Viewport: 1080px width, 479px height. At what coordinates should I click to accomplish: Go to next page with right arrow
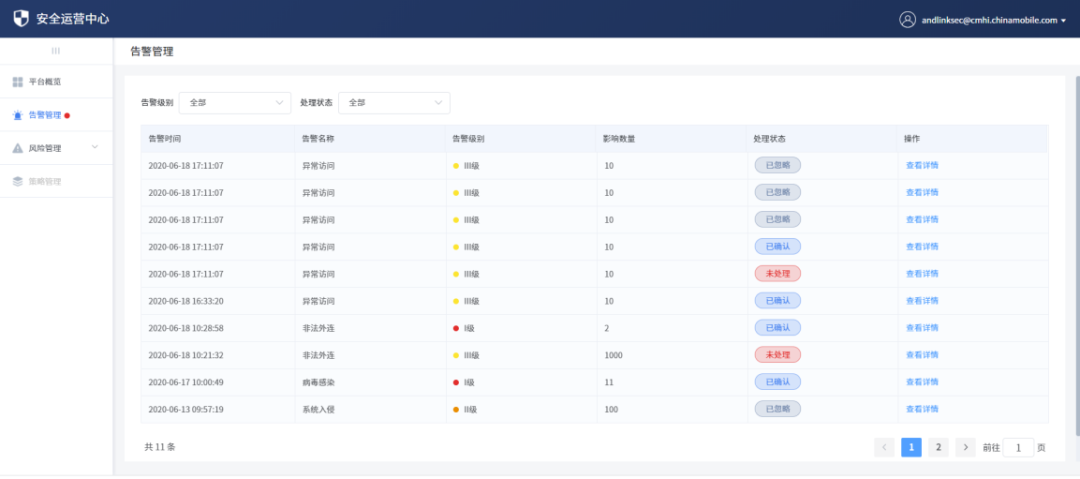point(965,447)
